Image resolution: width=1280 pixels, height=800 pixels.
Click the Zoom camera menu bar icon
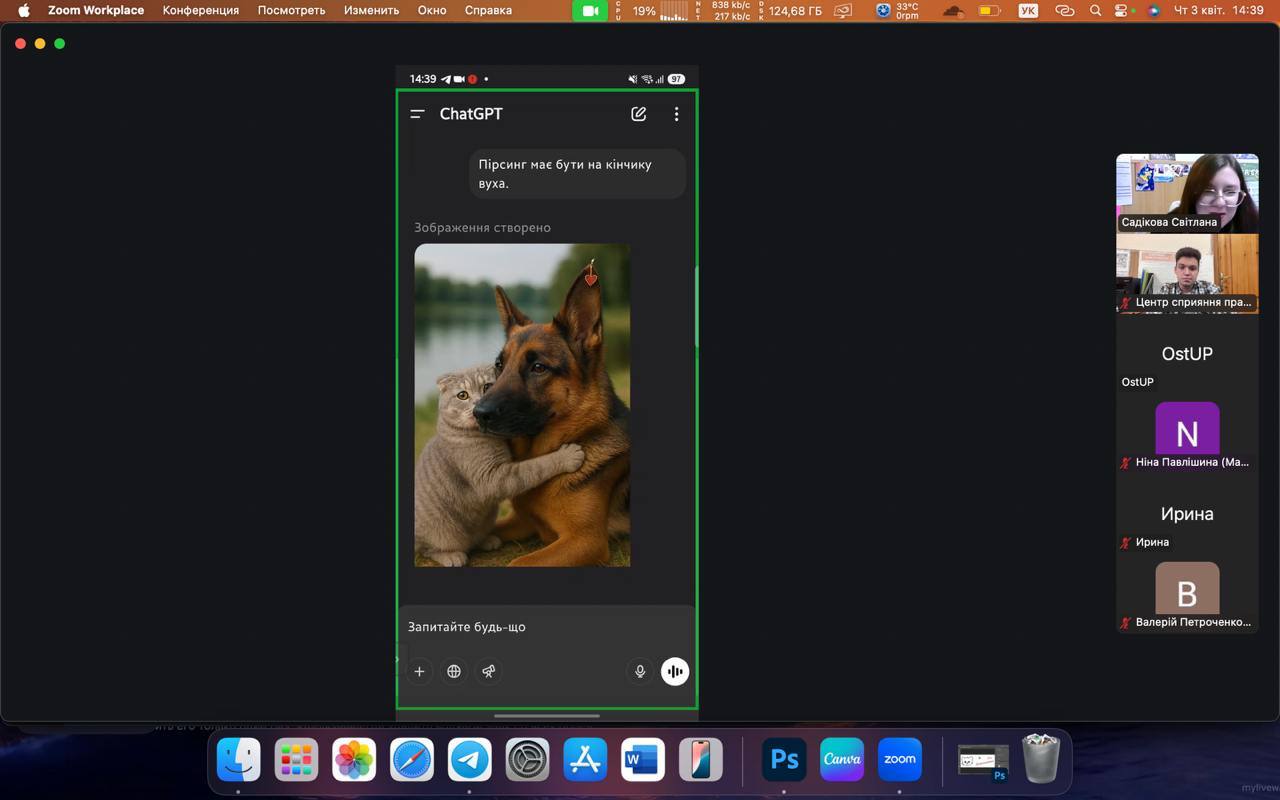coord(590,11)
